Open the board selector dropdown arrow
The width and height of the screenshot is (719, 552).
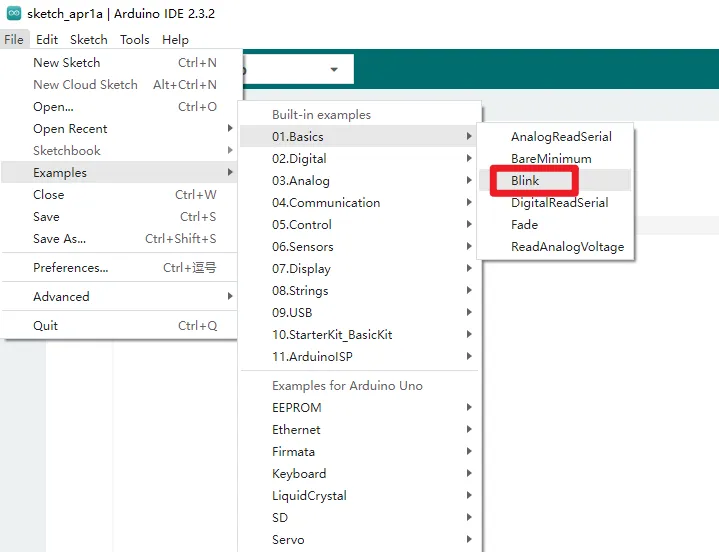334,69
